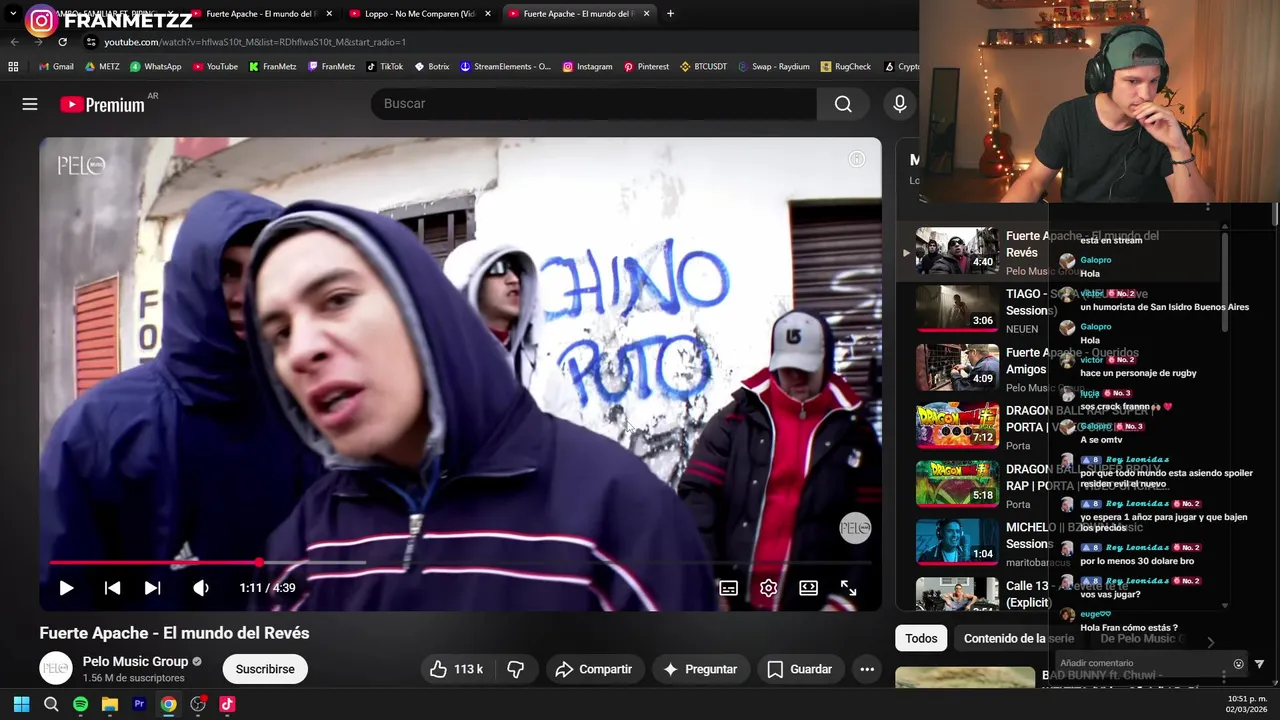Dislike the video
Screen dimensions: 1280x720
point(516,669)
